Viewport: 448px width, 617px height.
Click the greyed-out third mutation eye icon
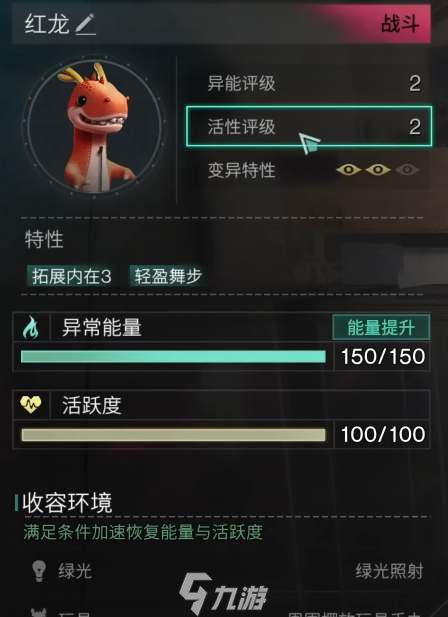coord(407,170)
